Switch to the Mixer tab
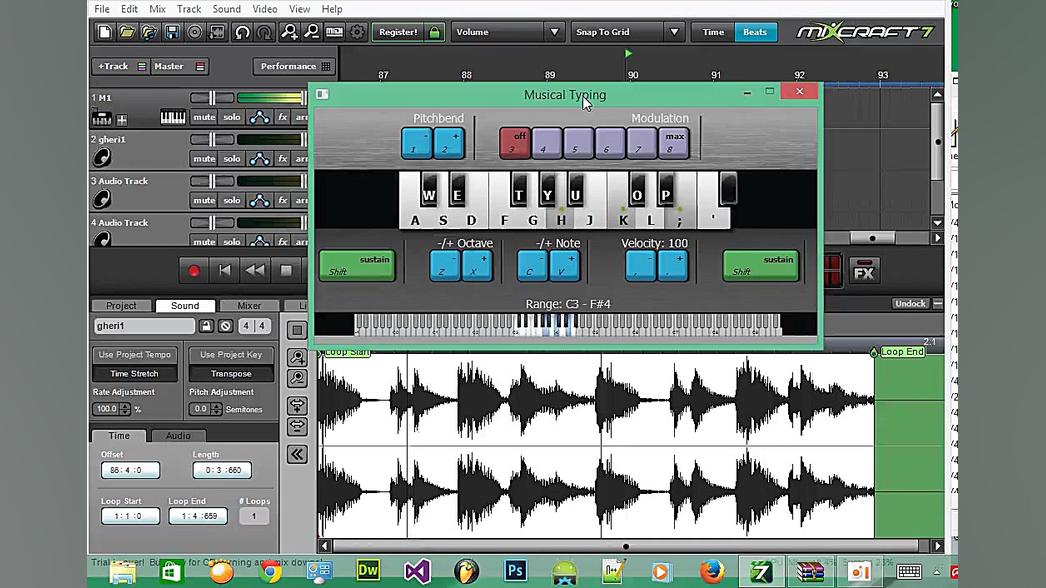The image size is (1046, 588). point(249,306)
